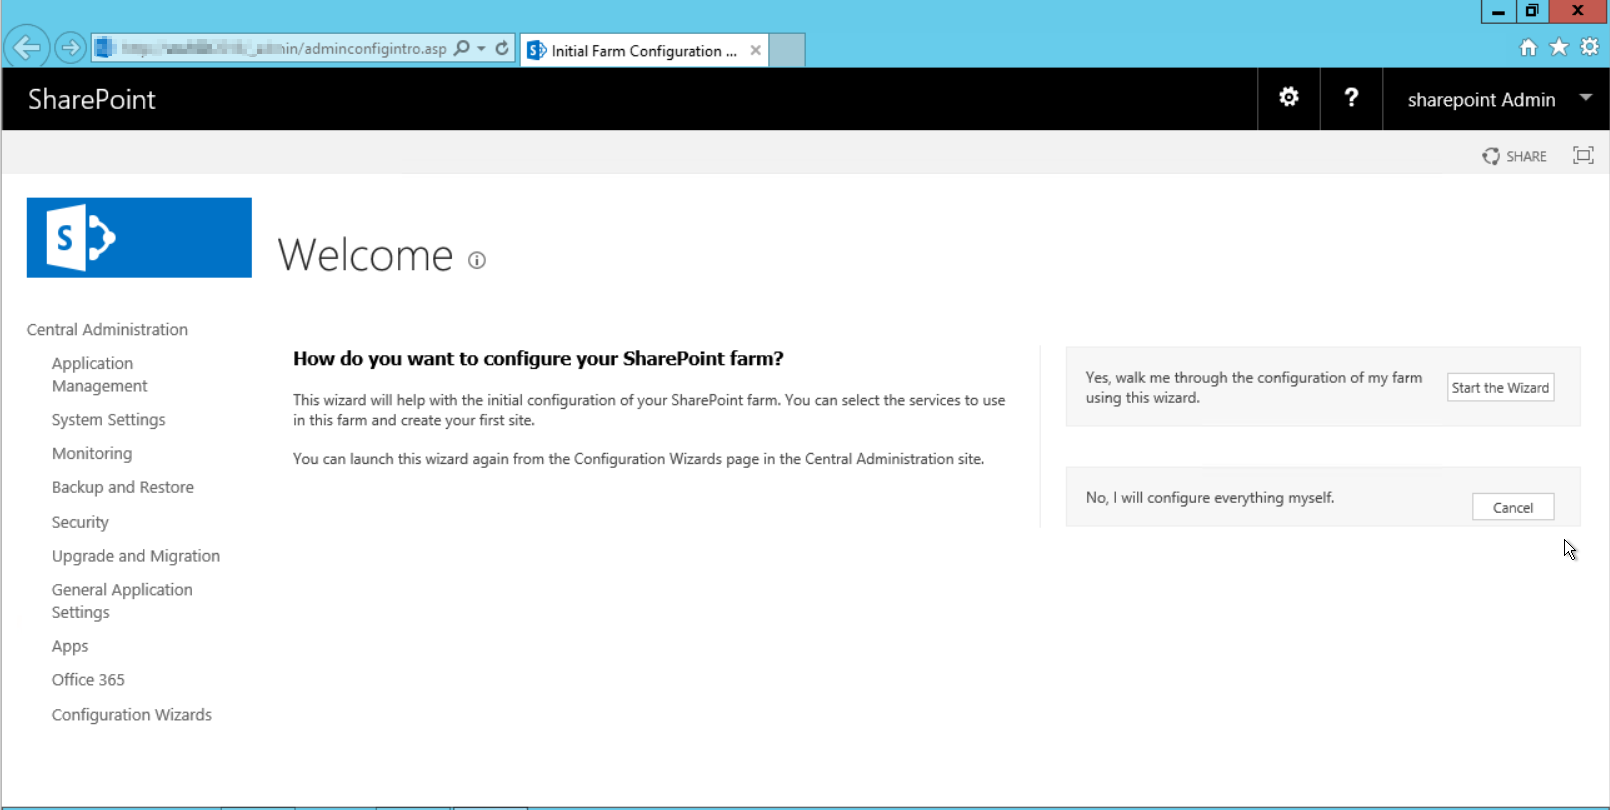Open browser Tools gear icon
Viewport: 1610px width, 810px height.
pos(1589,47)
